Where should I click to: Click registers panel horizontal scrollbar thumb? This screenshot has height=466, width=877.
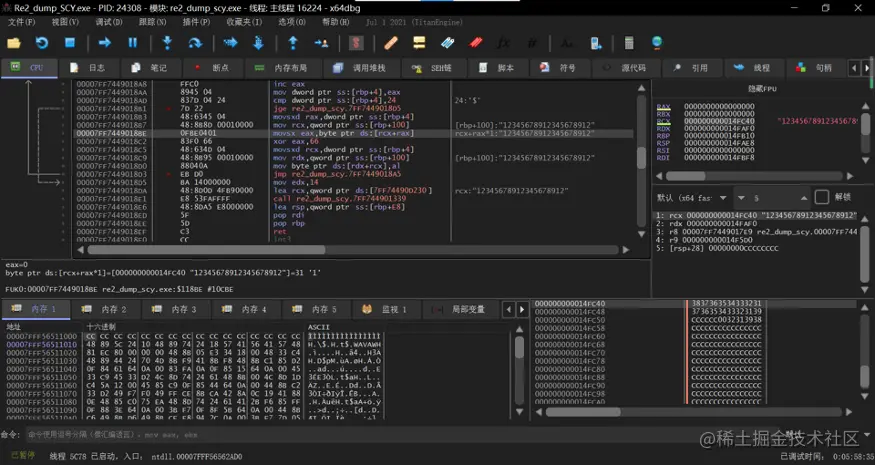click(x=685, y=176)
